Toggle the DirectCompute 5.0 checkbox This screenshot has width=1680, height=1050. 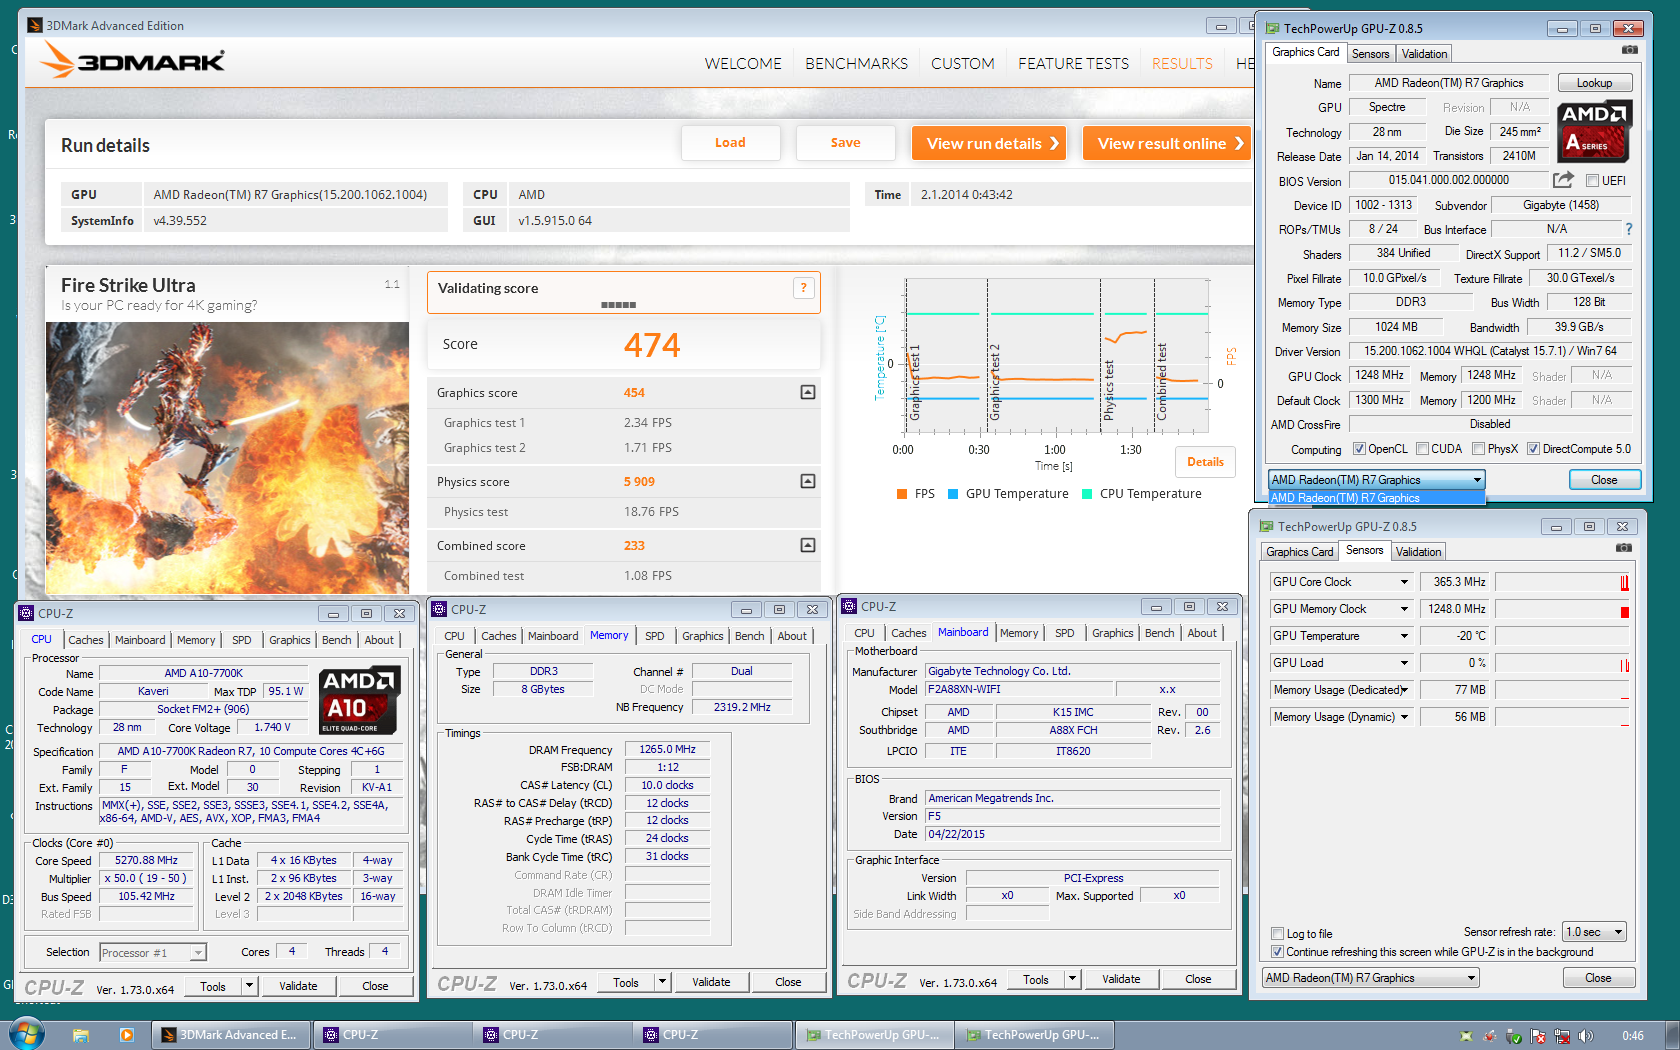pos(1533,449)
